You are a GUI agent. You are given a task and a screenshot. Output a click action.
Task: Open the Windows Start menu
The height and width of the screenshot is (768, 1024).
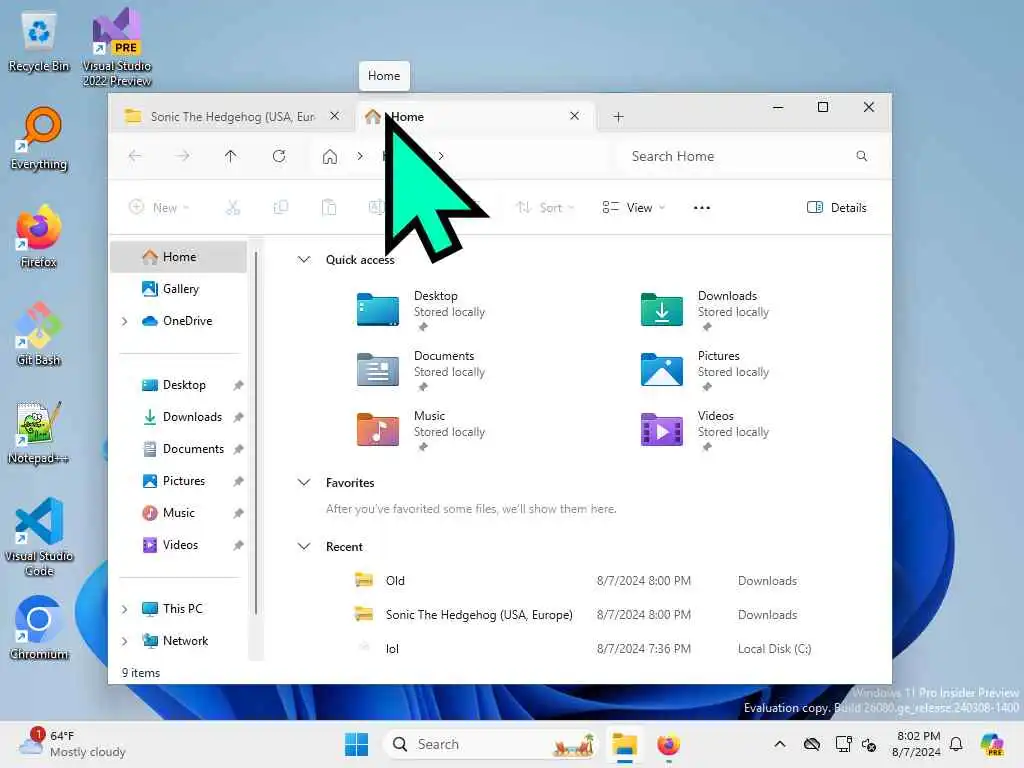(356, 744)
